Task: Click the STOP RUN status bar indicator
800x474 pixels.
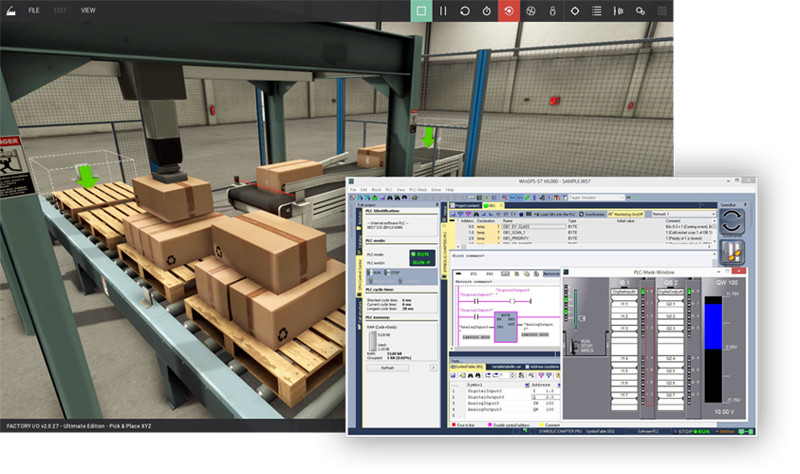Action: coord(693,432)
